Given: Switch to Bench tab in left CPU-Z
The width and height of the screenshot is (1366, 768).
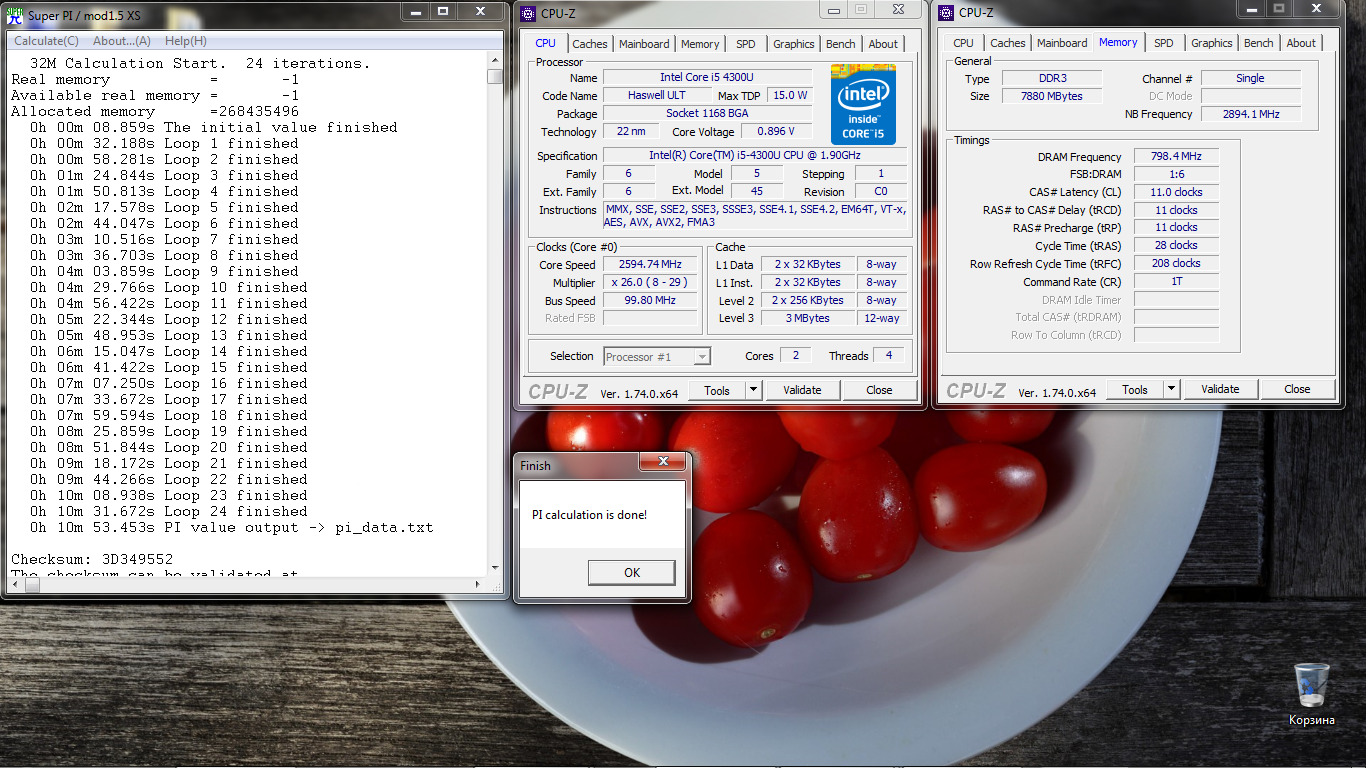Looking at the screenshot, I should (x=841, y=44).
